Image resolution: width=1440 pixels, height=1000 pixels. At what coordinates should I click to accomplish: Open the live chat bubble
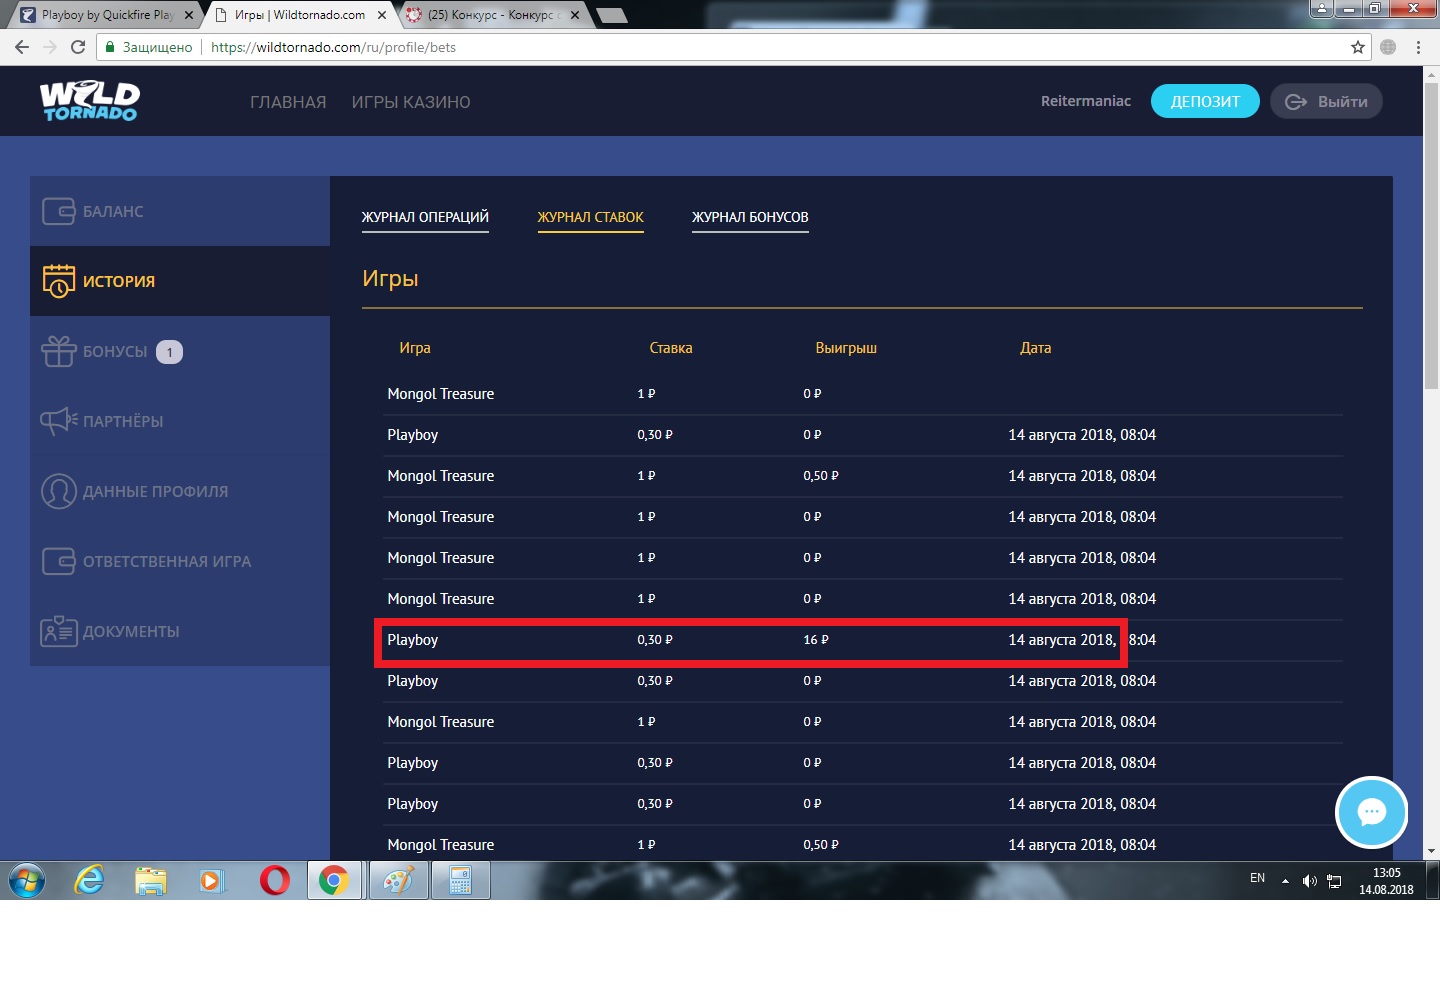1371,812
